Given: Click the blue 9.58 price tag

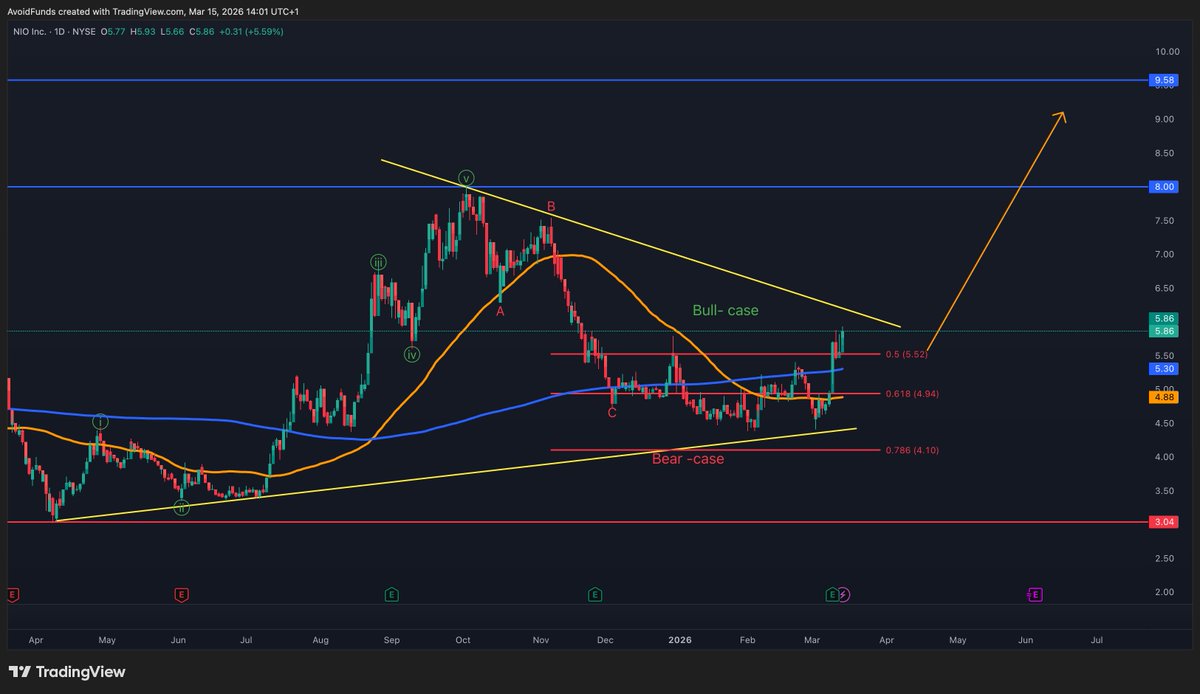Looking at the screenshot, I should click(x=1162, y=80).
